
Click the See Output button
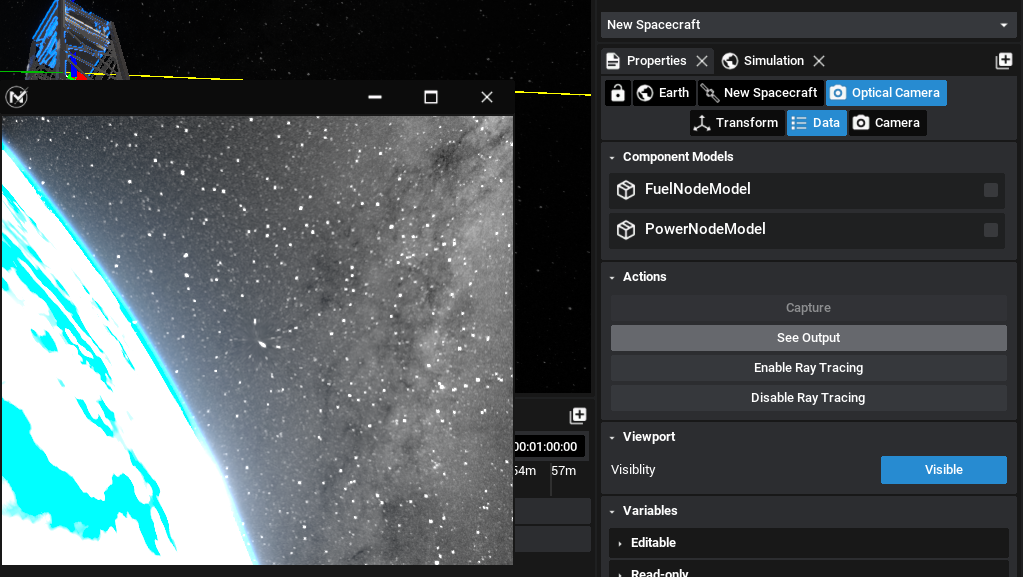(808, 337)
